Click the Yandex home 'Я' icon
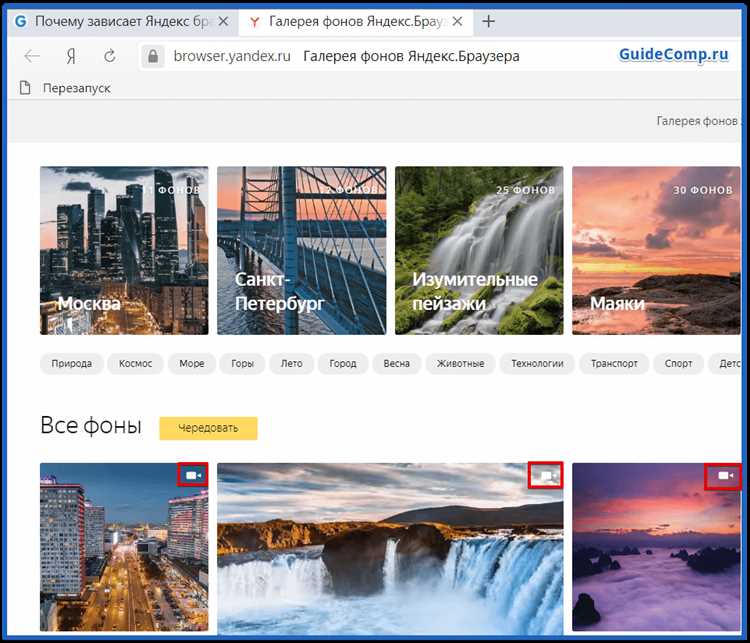The height and width of the screenshot is (643, 750). [71, 56]
